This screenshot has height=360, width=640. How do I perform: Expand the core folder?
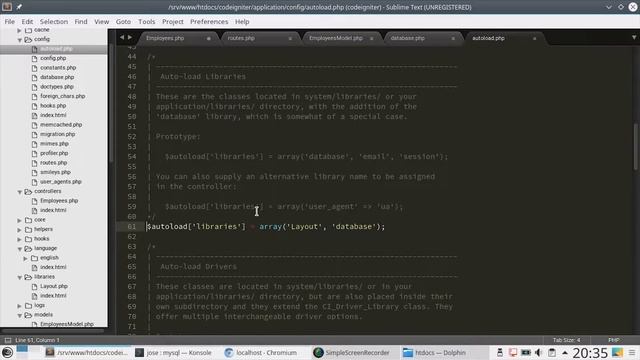[x=20, y=220]
